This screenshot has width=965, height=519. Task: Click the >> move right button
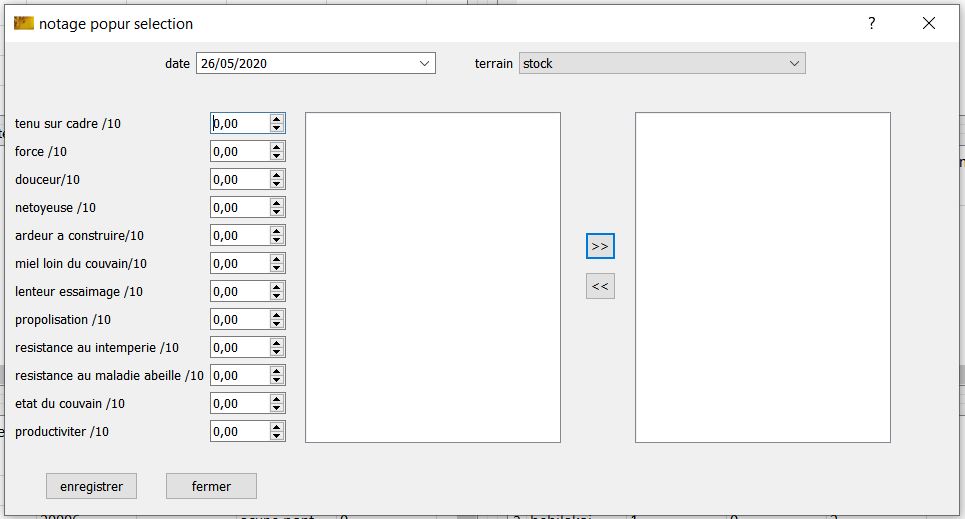(600, 246)
